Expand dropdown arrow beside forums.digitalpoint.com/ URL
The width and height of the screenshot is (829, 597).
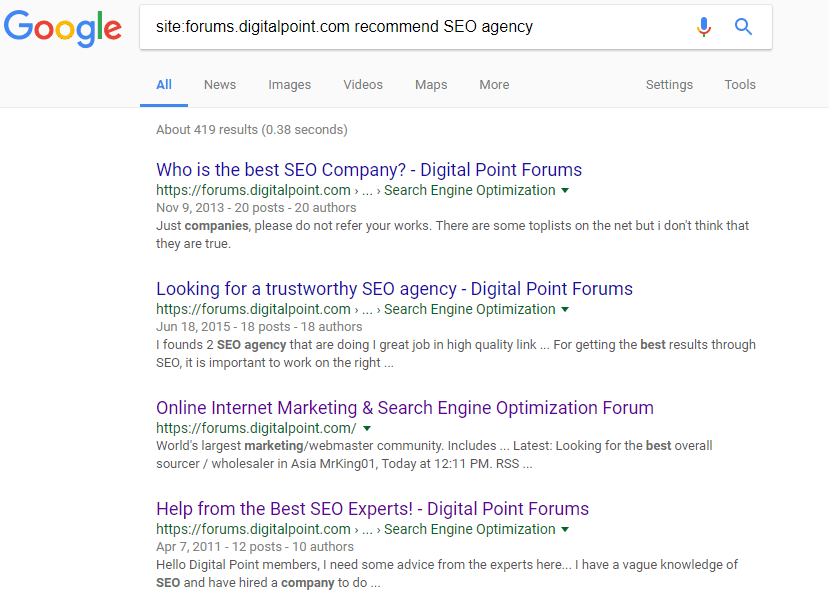(367, 428)
